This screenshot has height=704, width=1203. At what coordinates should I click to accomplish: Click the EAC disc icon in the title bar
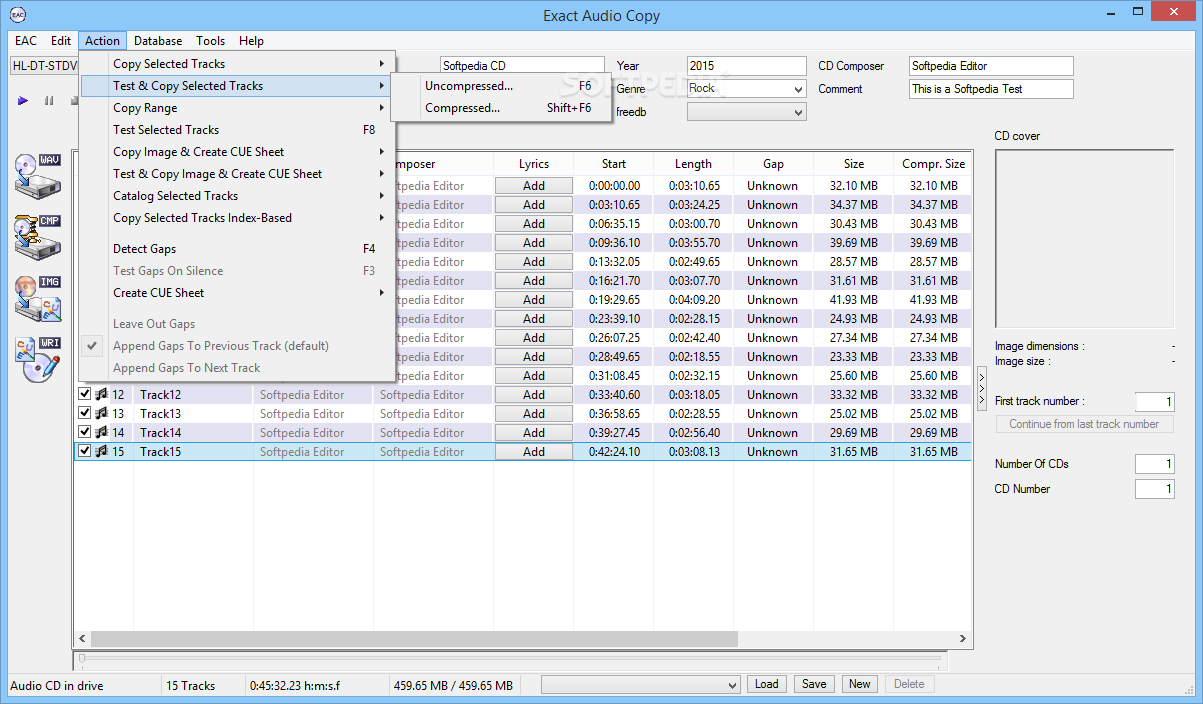(16, 15)
